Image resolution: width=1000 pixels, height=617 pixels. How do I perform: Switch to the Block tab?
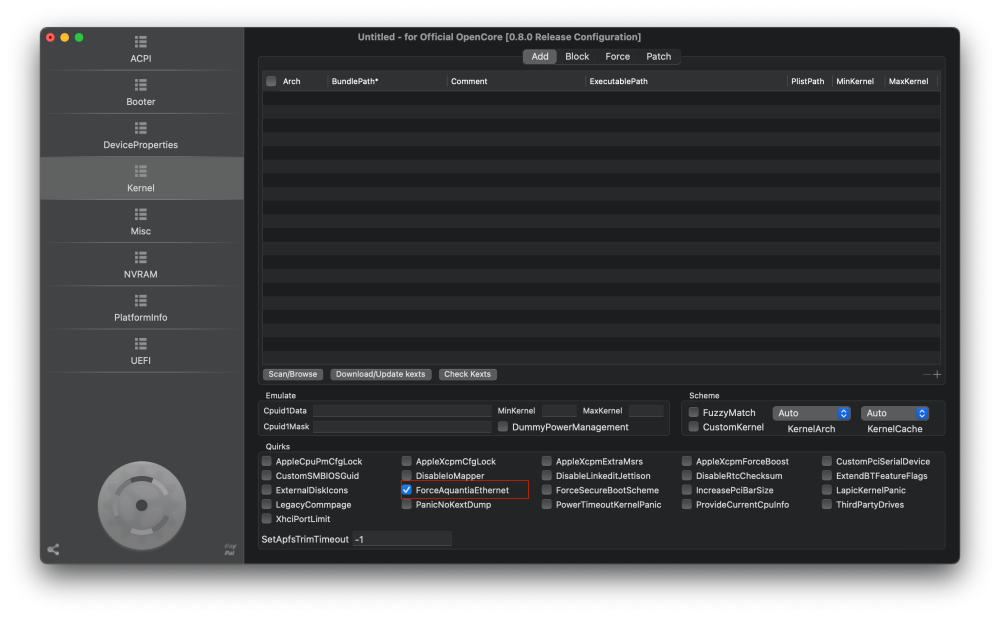[577, 57]
